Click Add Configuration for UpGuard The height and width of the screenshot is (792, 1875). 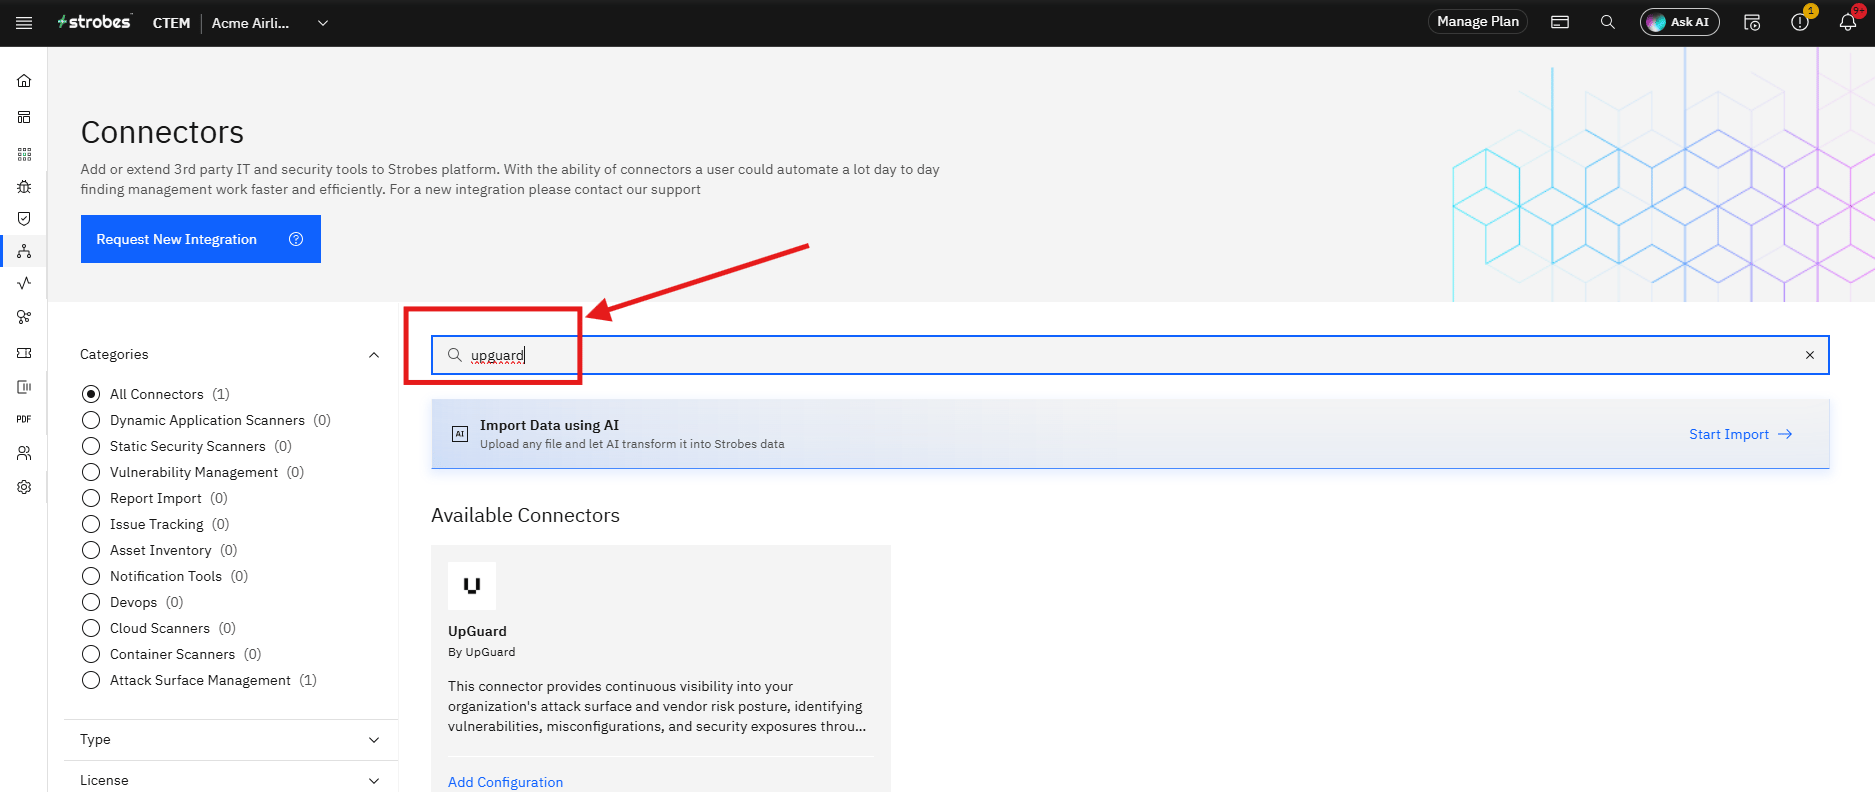click(505, 782)
